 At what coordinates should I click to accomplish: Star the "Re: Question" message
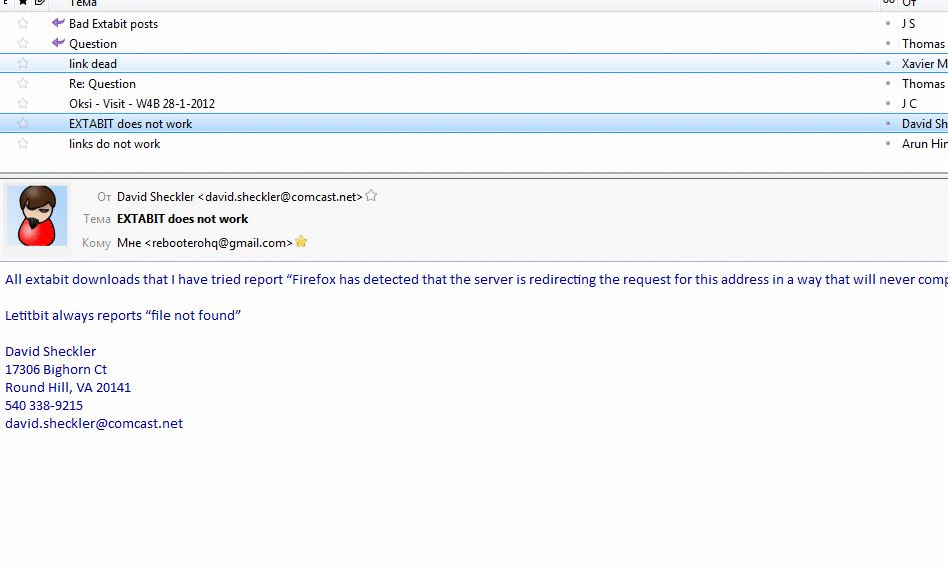pyautogui.click(x=23, y=83)
